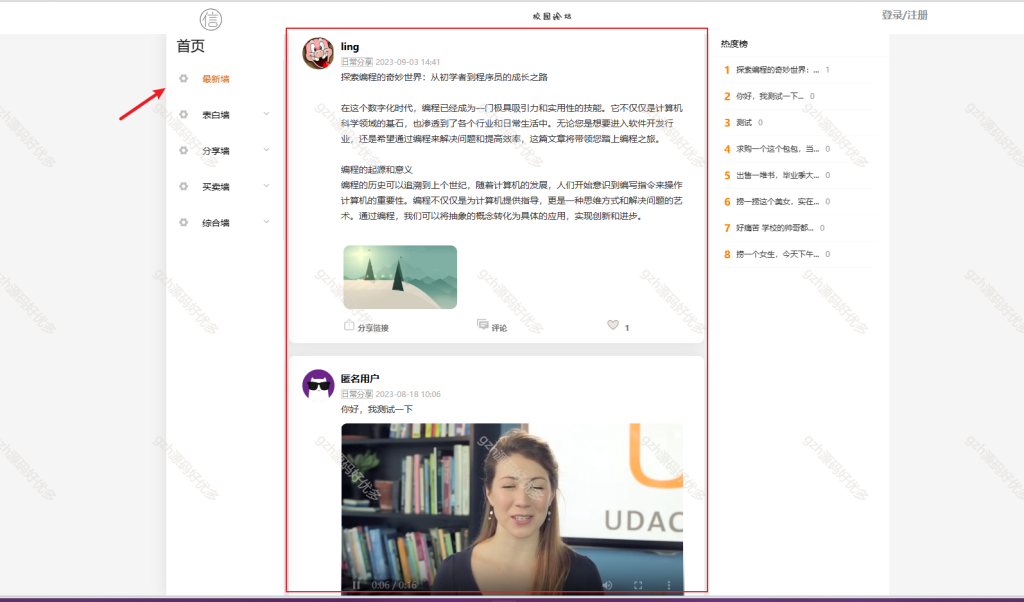Image resolution: width=1024 pixels, height=602 pixels.
Task: Click the 分享链接 share icon
Action: [x=349, y=325]
